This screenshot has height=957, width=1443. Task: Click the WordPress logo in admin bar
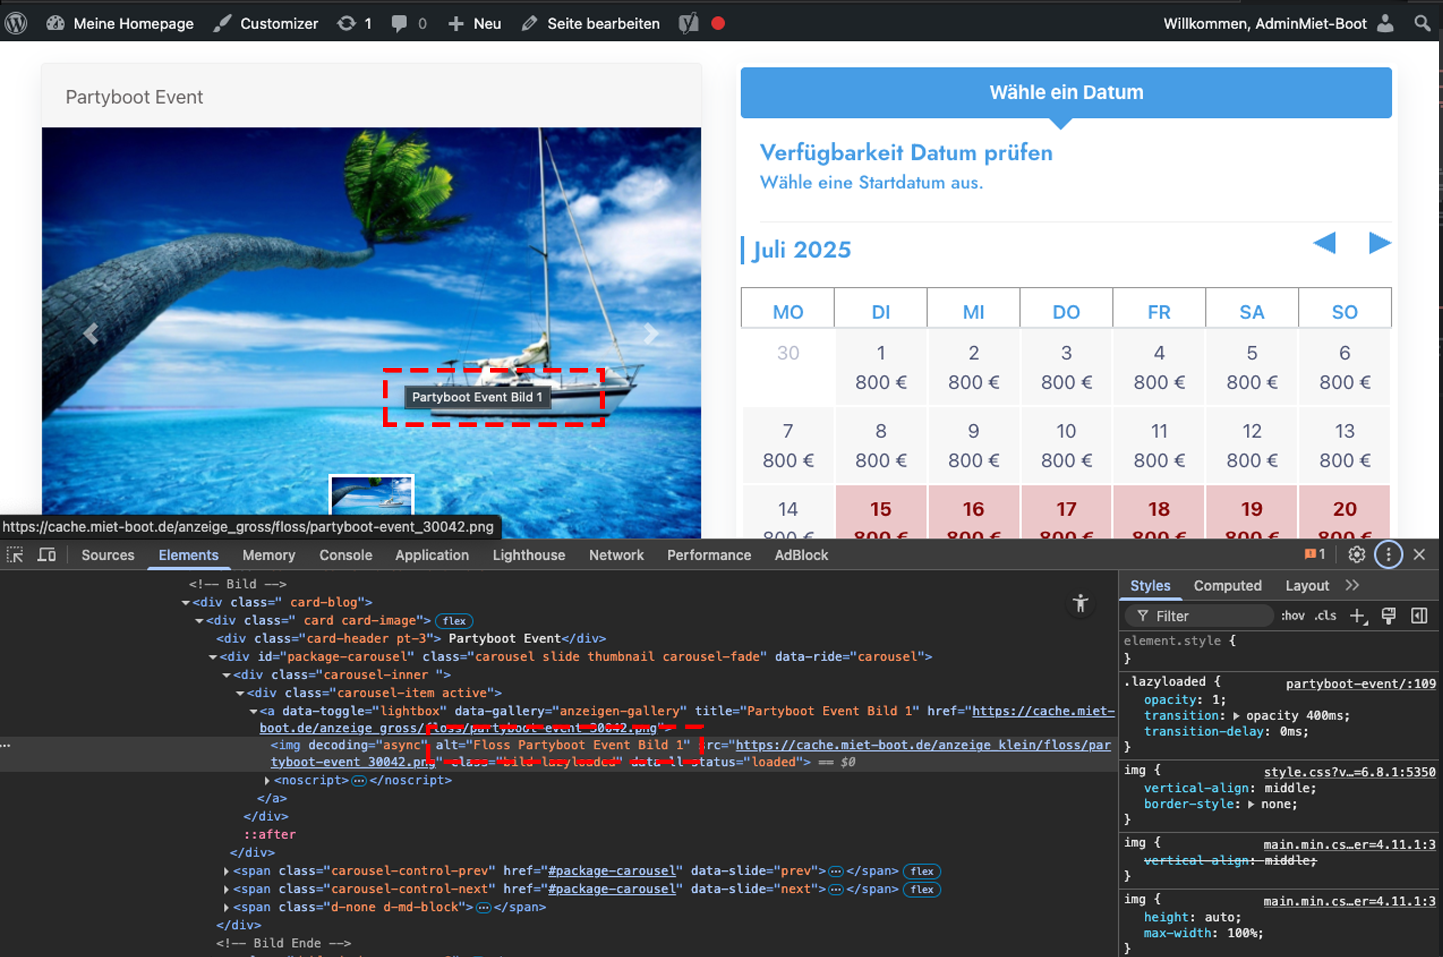(16, 23)
